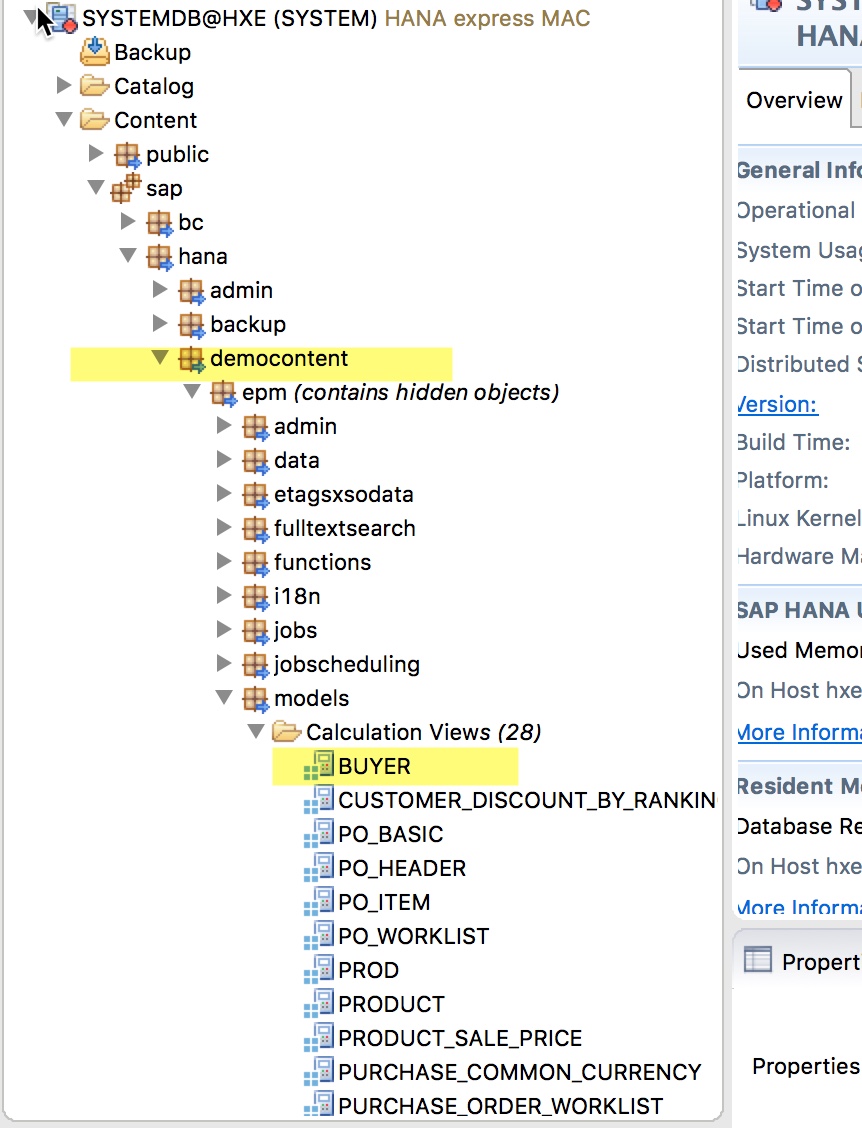Click the jobs package icon
This screenshot has height=1128, width=862.
[255, 630]
